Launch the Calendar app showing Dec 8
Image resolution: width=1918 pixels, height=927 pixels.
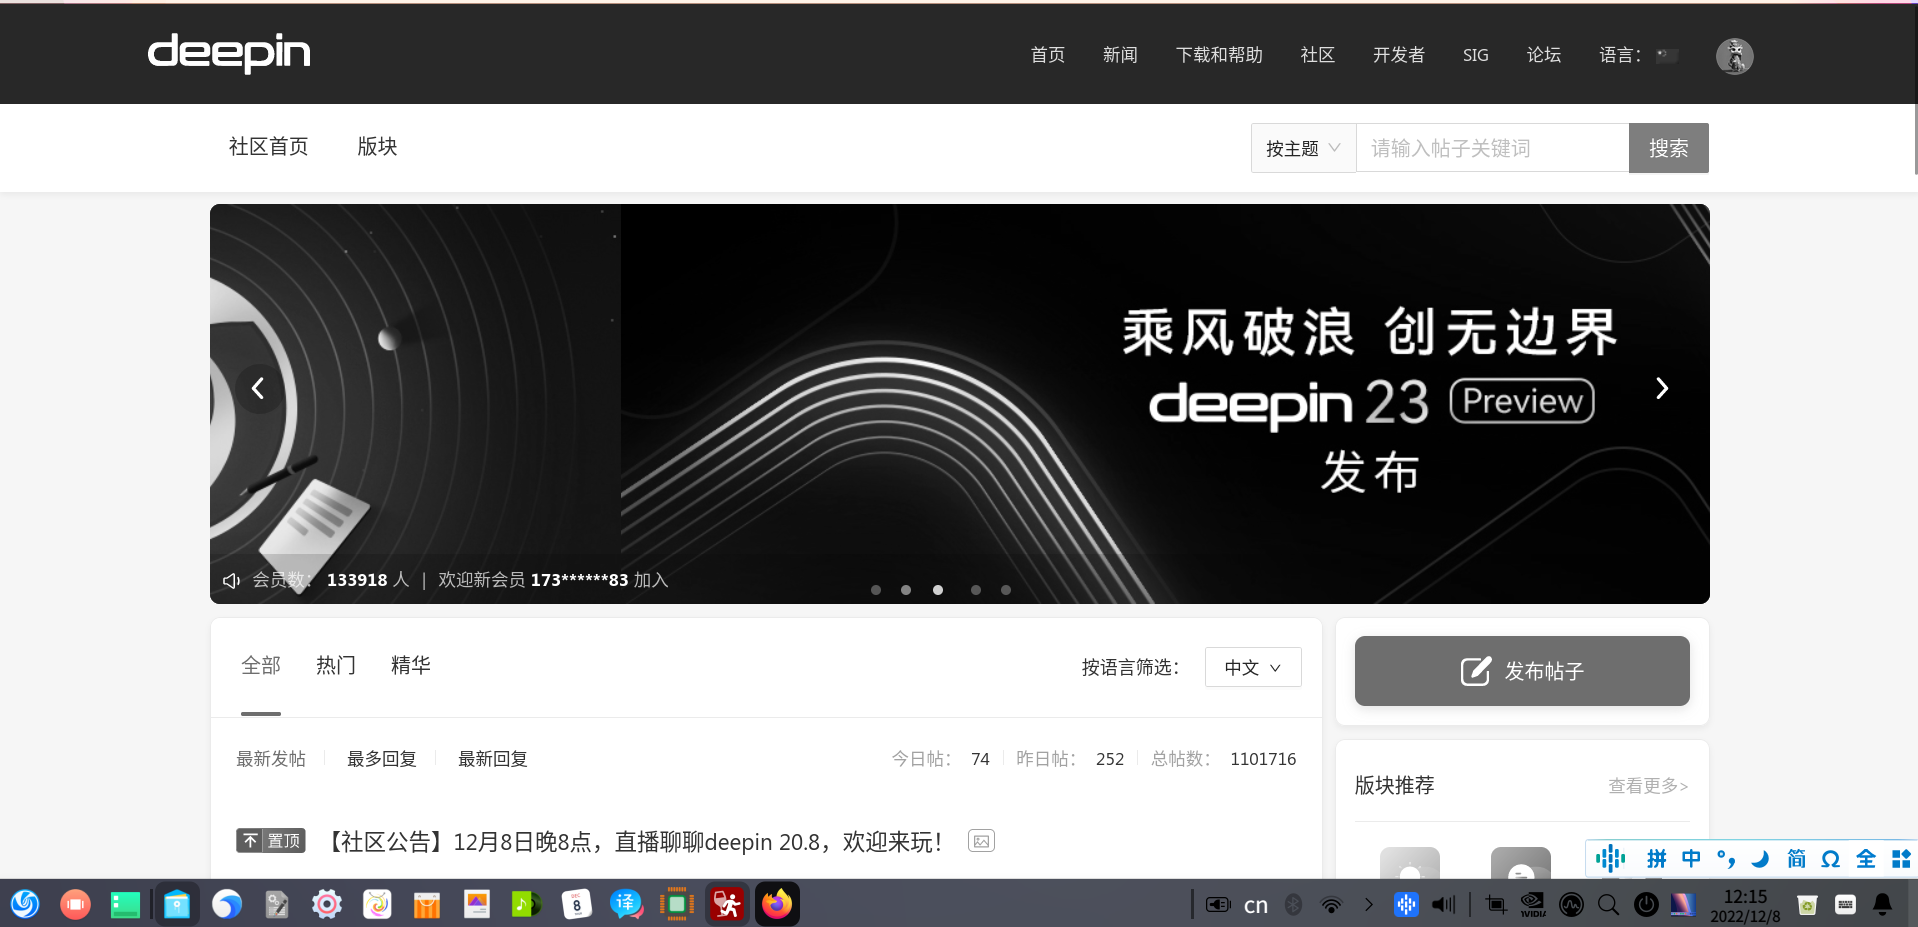tap(577, 904)
